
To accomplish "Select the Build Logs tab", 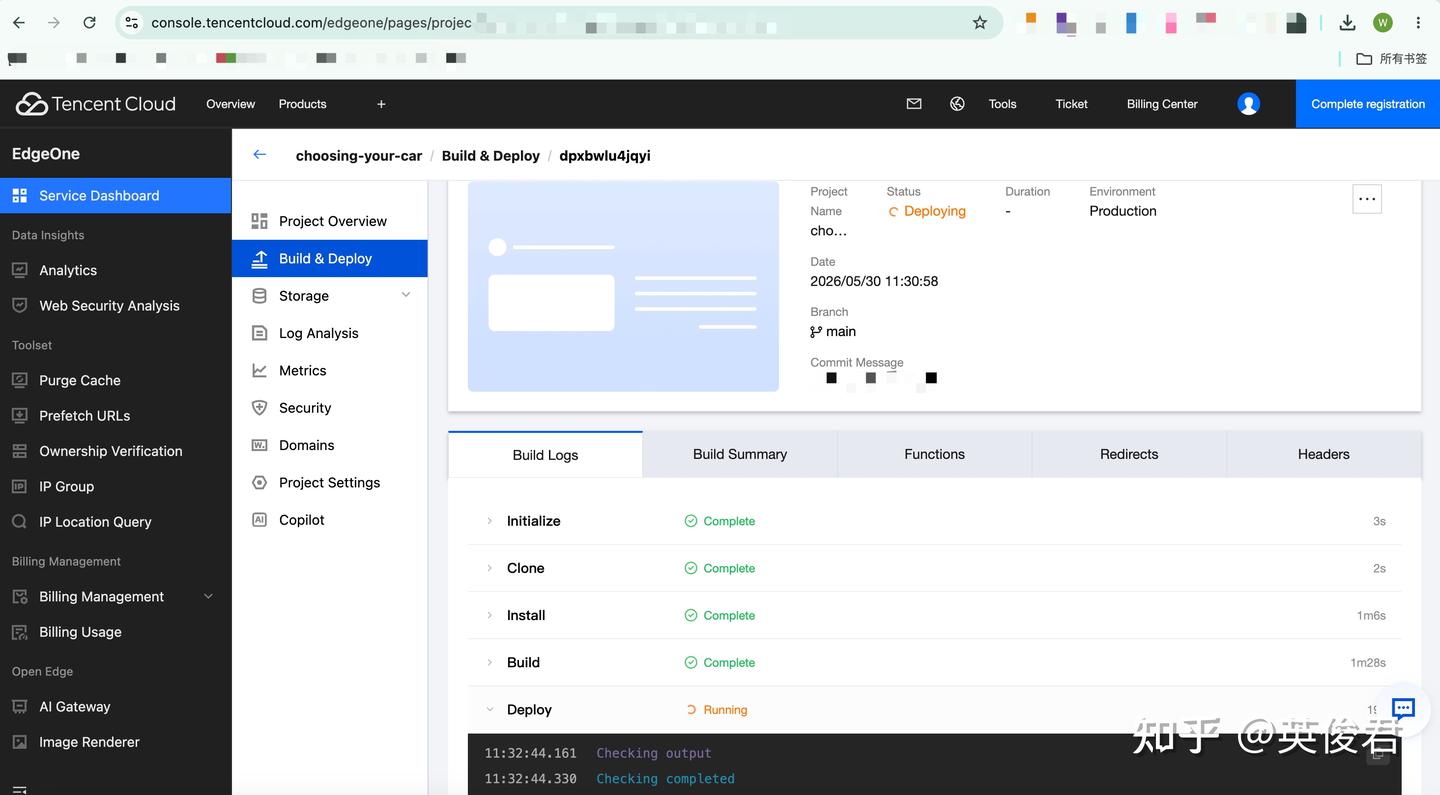I will click(x=545, y=454).
